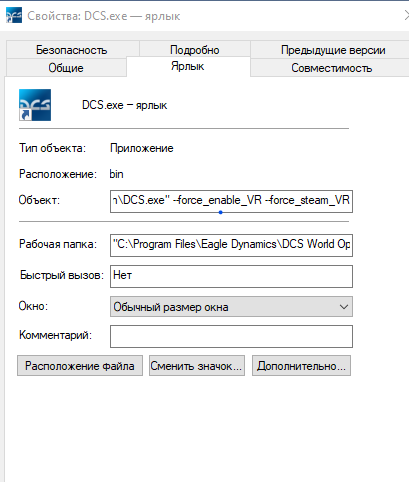The height and width of the screenshot is (482, 409).
Task: Go to the Общие tab
Action: pyautogui.click(x=66, y=68)
